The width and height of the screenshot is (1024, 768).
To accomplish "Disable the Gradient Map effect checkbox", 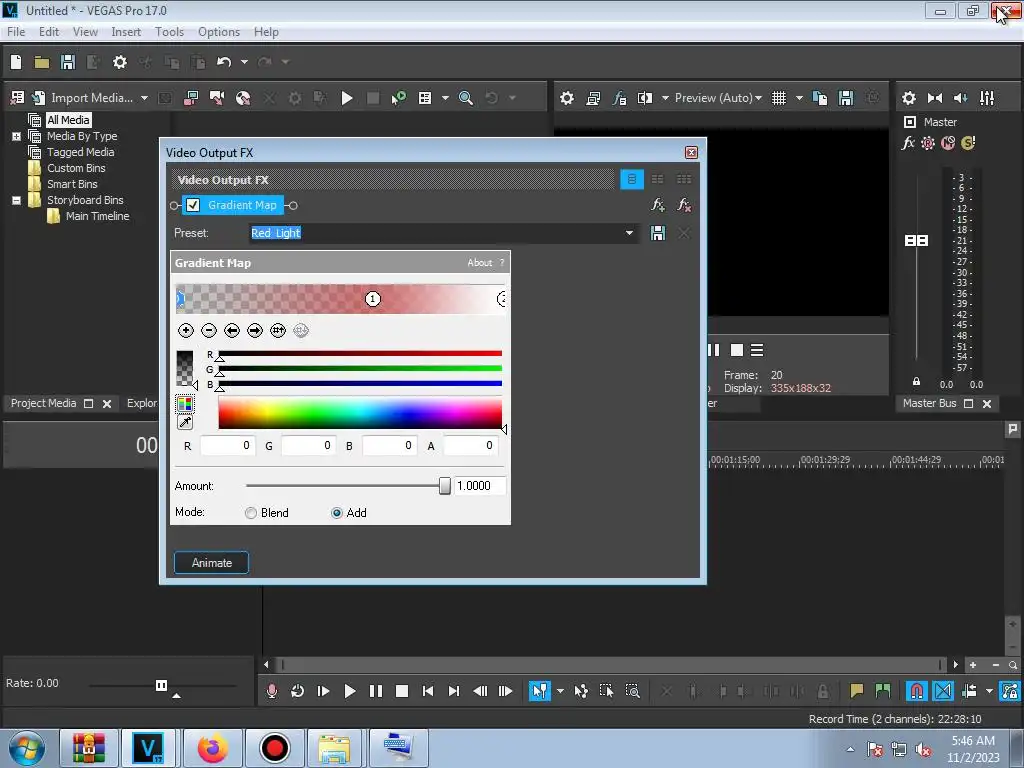I will click(193, 205).
